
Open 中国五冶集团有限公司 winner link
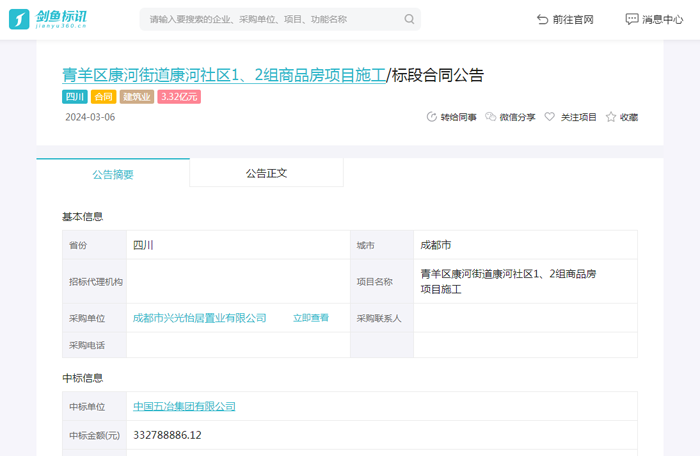(x=184, y=406)
